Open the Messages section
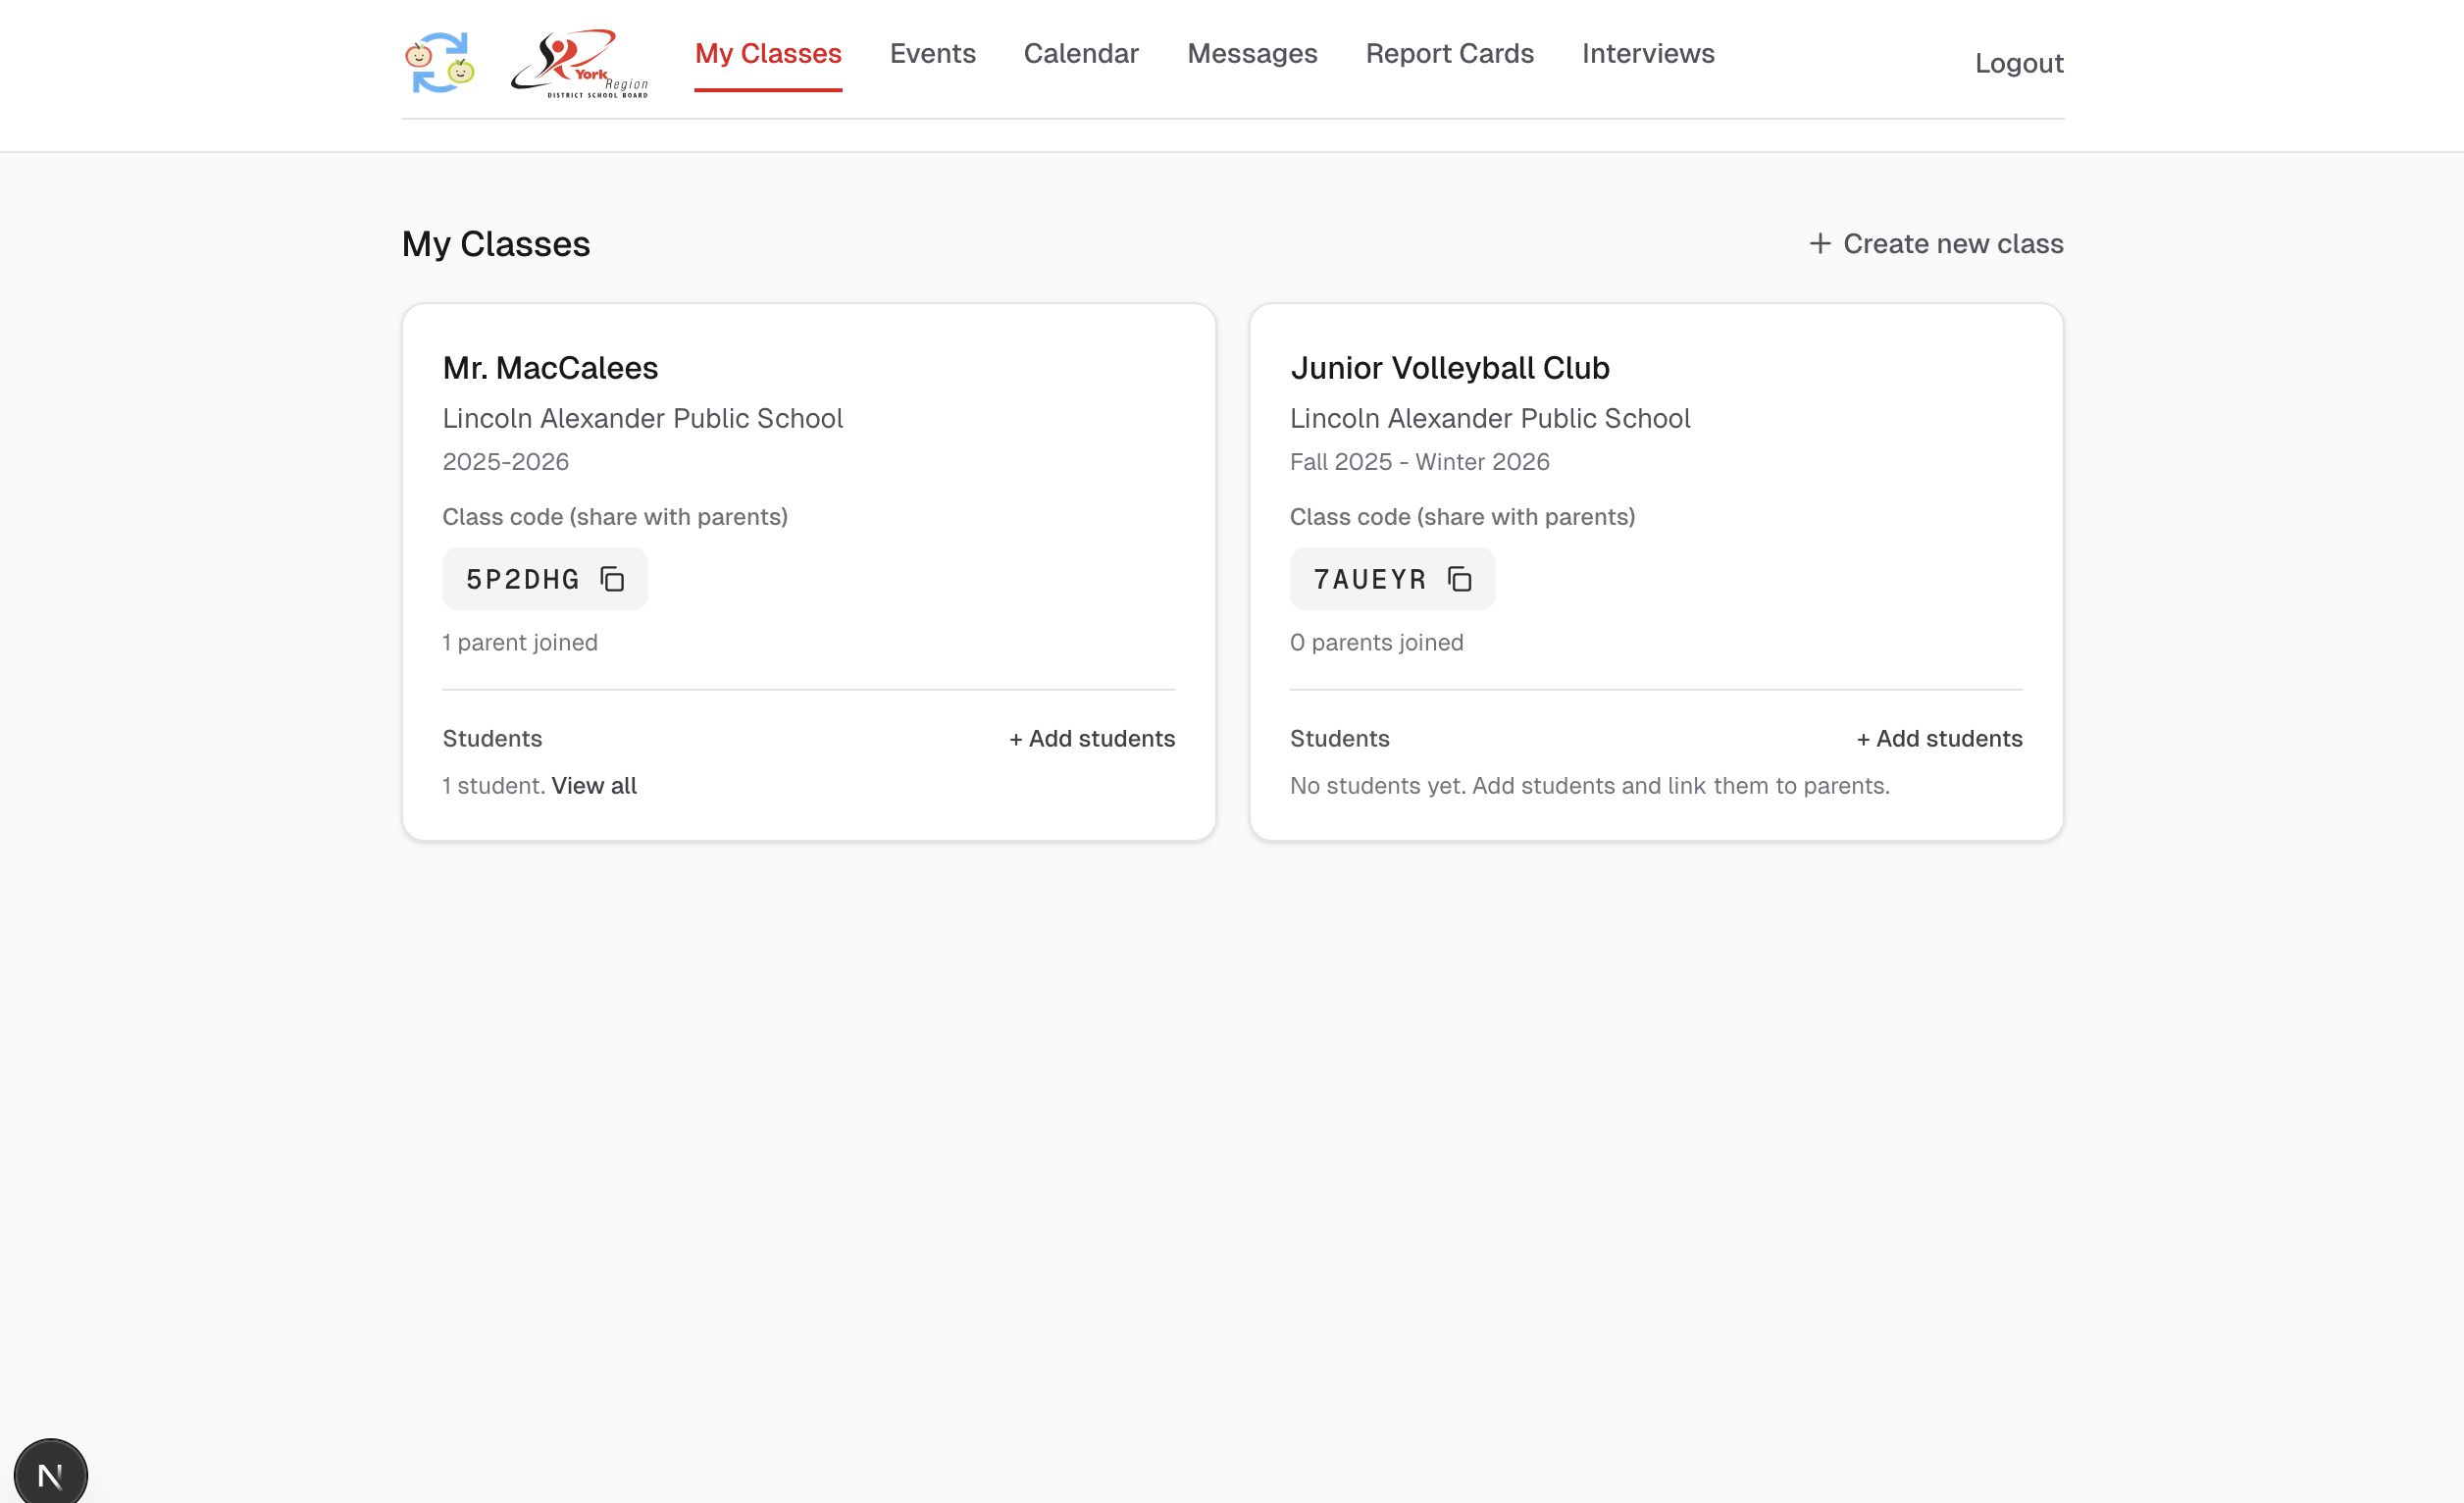The image size is (2464, 1503). pyautogui.click(x=1252, y=54)
